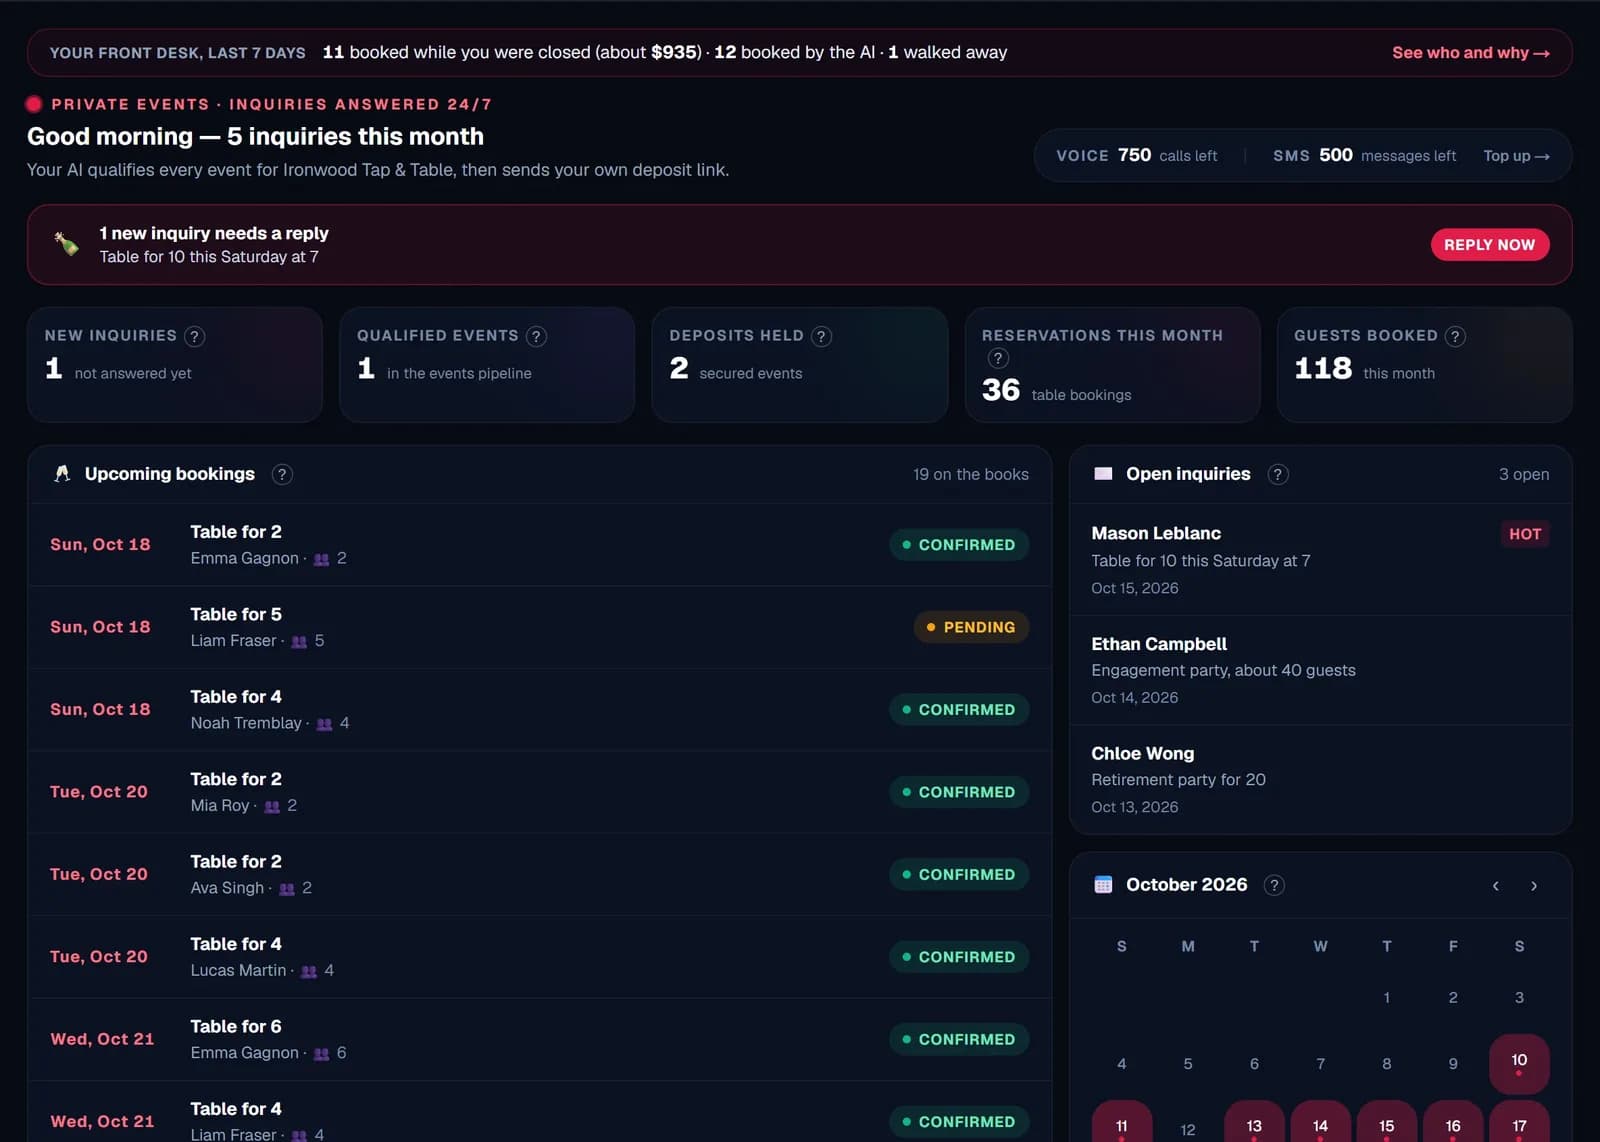
Task: Open help icon next to Deposits Held
Action: point(821,336)
